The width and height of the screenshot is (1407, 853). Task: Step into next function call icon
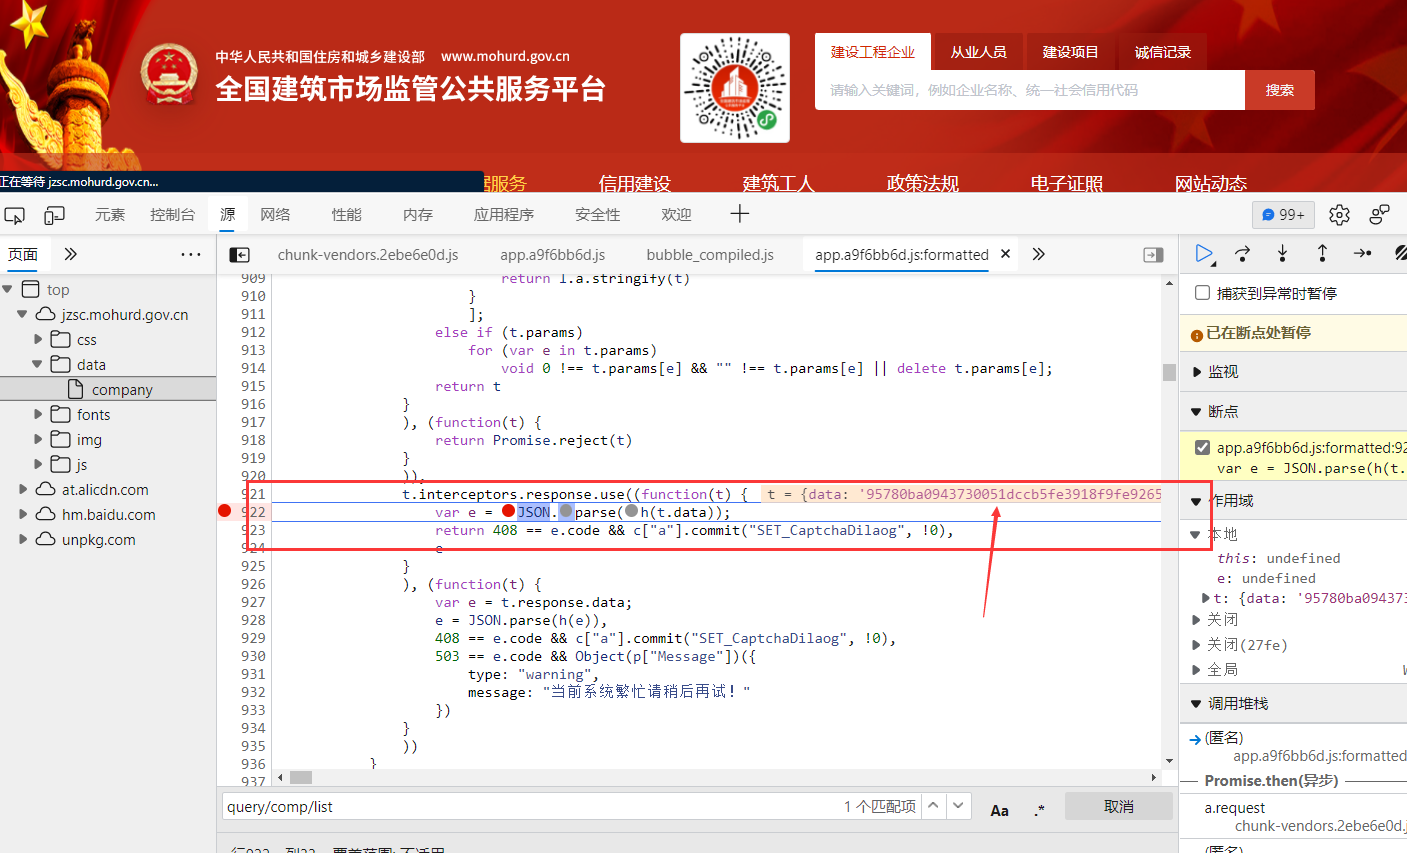coord(1282,254)
